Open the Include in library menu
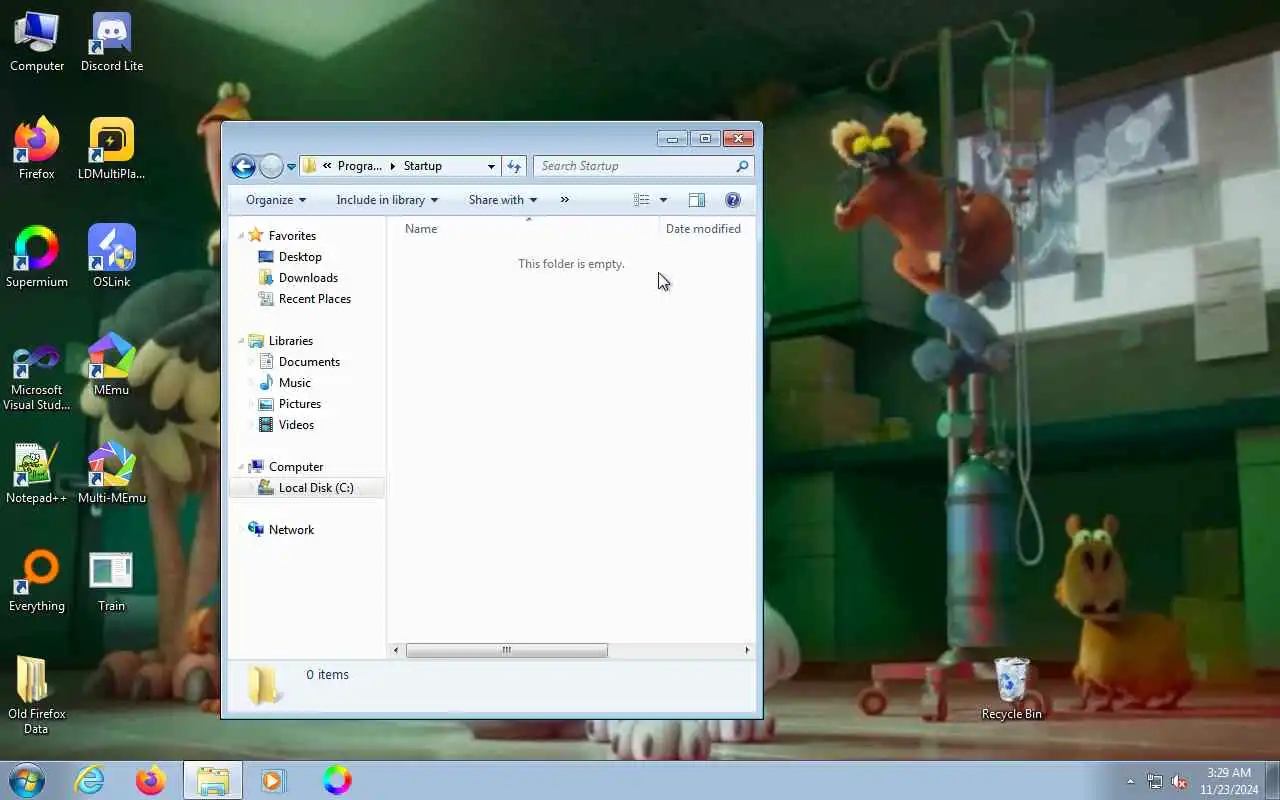This screenshot has width=1280, height=800. 387,200
